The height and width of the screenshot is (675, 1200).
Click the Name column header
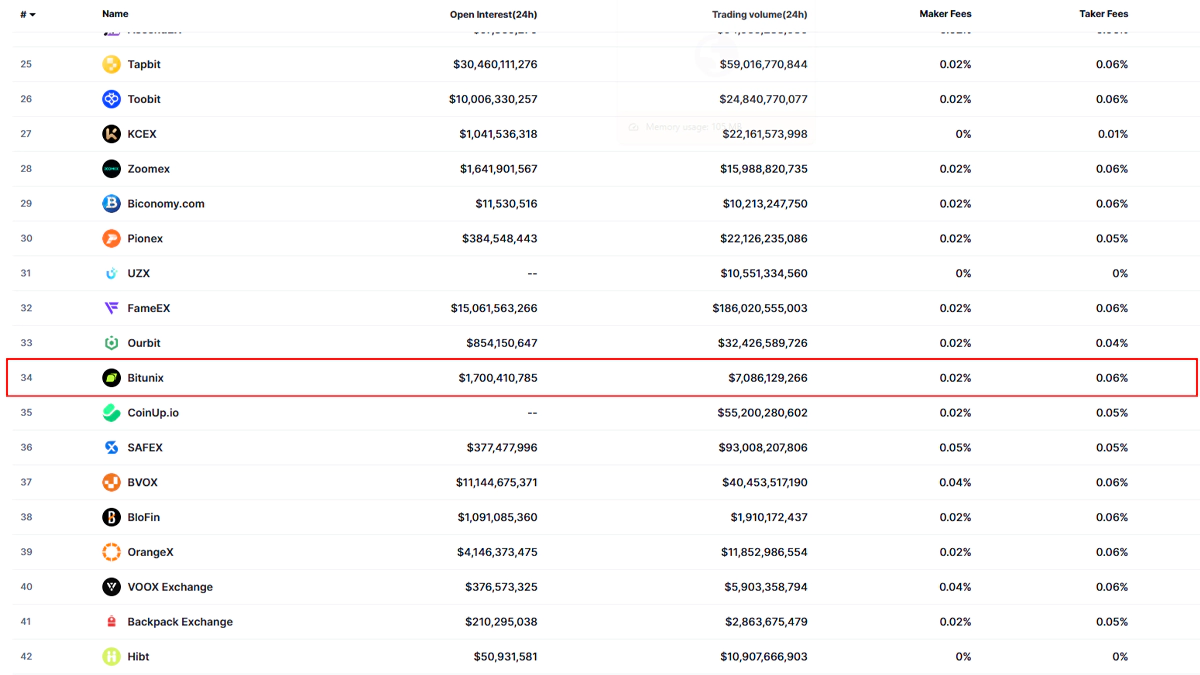pos(115,14)
